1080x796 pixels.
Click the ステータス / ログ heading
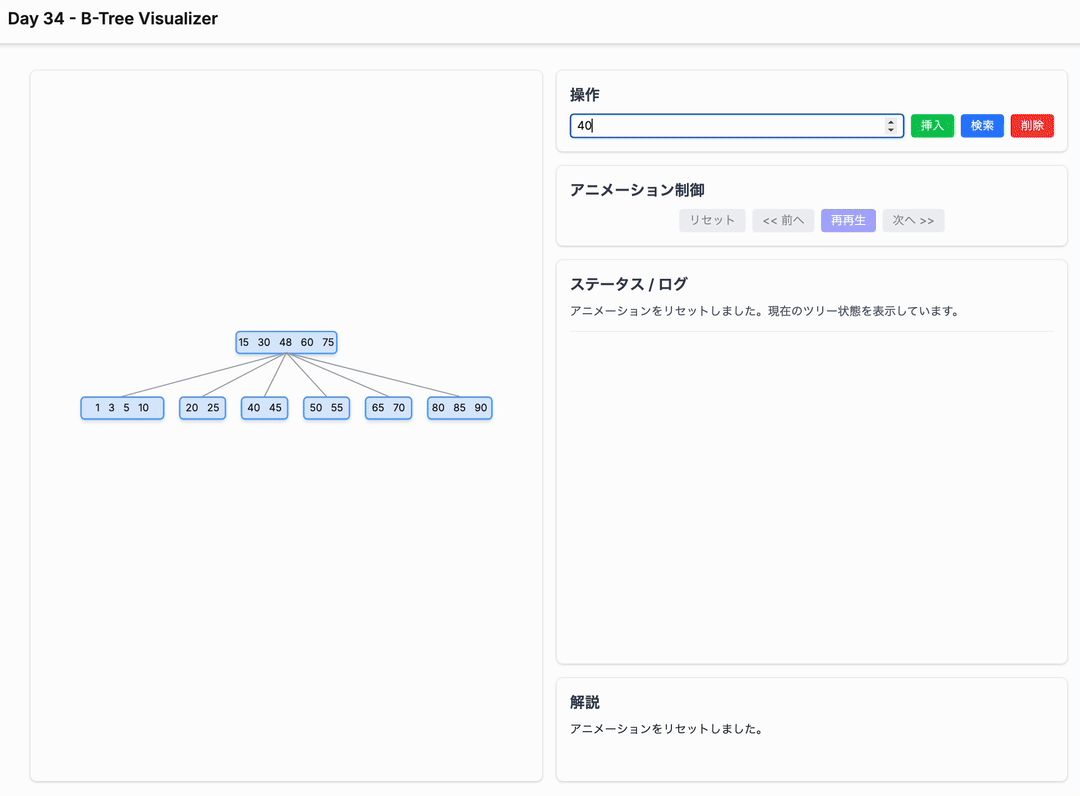[x=628, y=284]
